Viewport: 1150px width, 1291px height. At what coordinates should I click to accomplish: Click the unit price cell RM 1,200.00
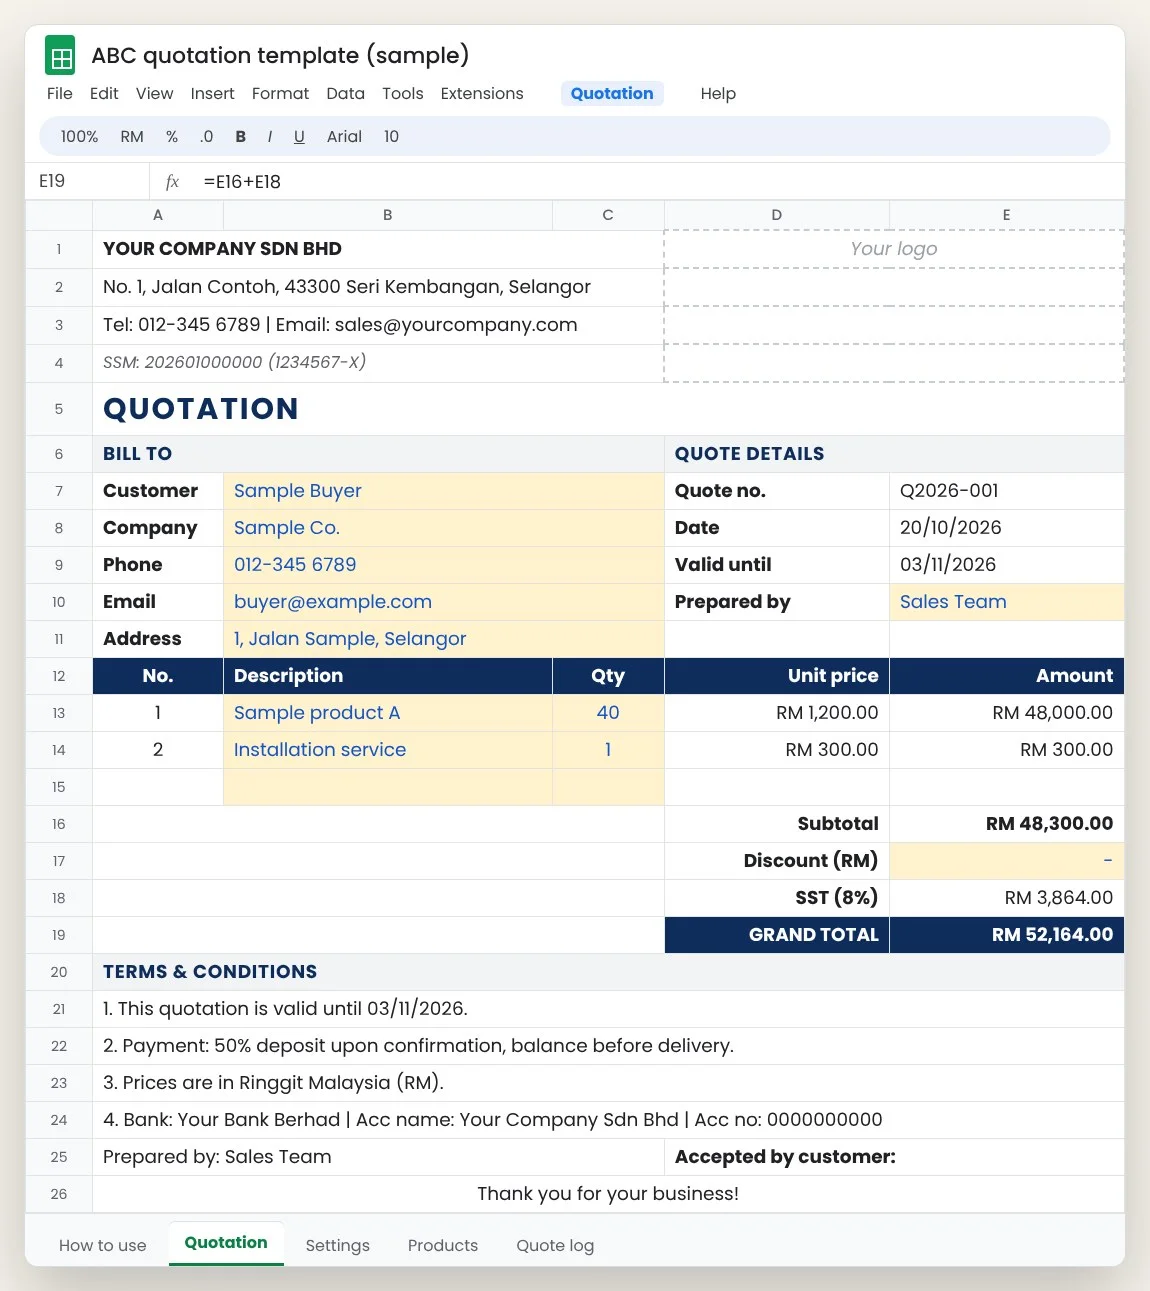pos(777,713)
